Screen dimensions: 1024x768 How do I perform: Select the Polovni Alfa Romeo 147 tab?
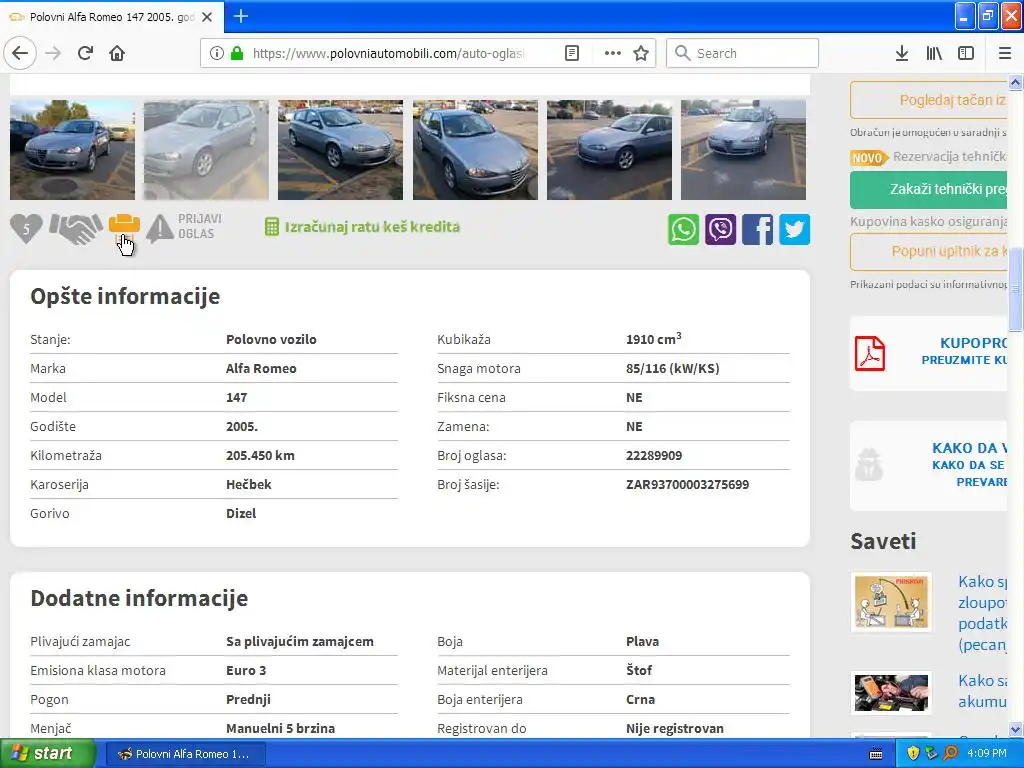pos(112,17)
